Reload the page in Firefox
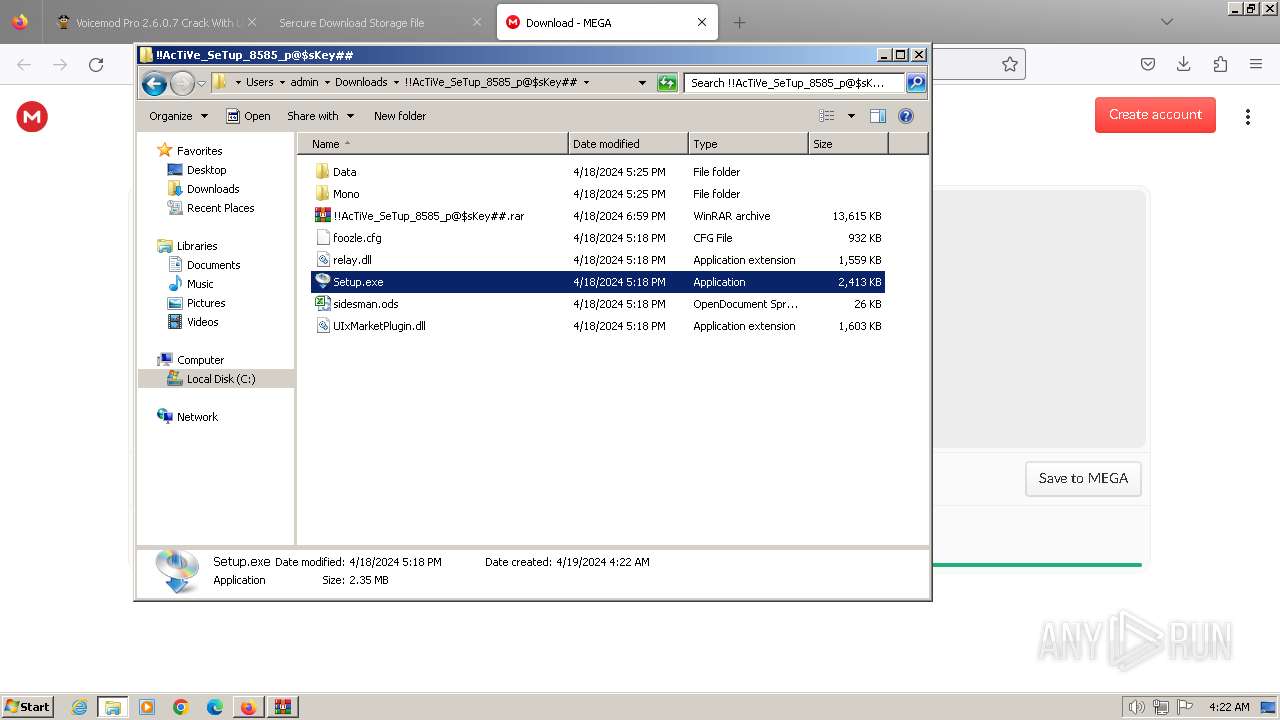 (x=96, y=64)
